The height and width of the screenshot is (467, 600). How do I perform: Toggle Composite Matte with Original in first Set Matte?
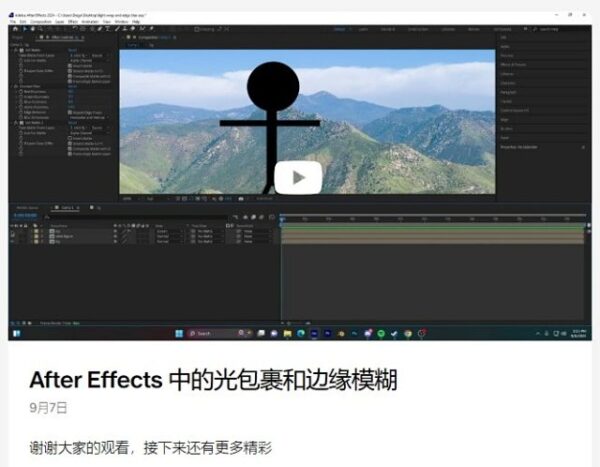coord(70,76)
